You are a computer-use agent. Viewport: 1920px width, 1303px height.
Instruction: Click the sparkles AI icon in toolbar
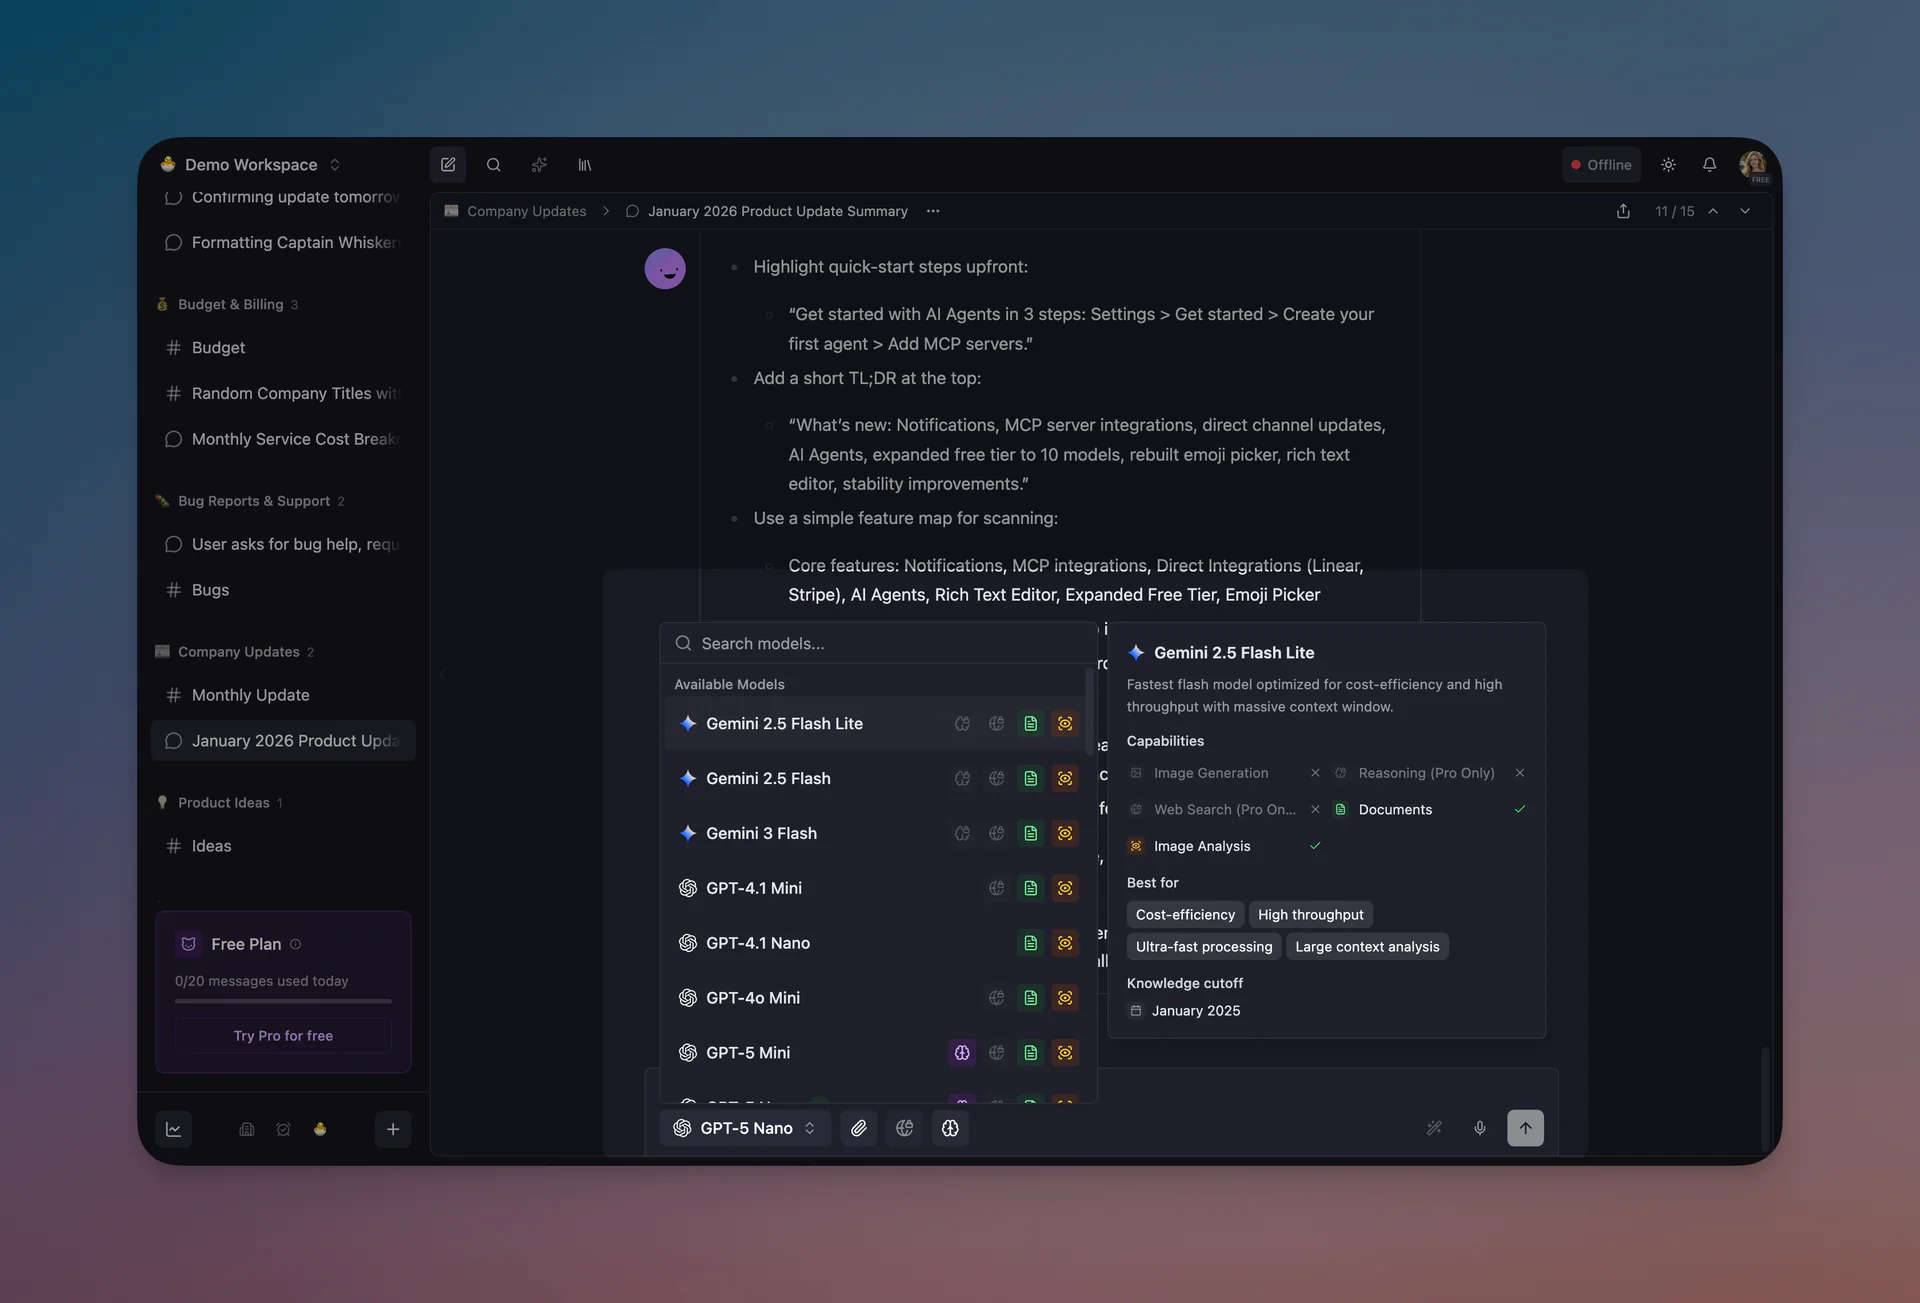539,165
